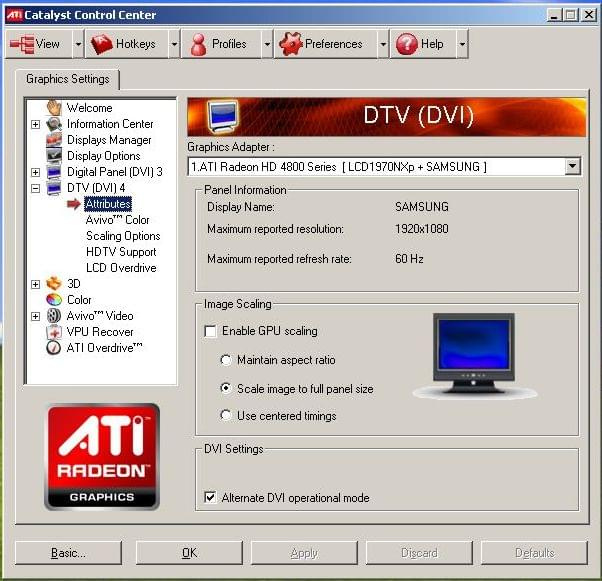Open the Hotkeys dropdown arrow
This screenshot has width=602, height=581.
(x=174, y=44)
